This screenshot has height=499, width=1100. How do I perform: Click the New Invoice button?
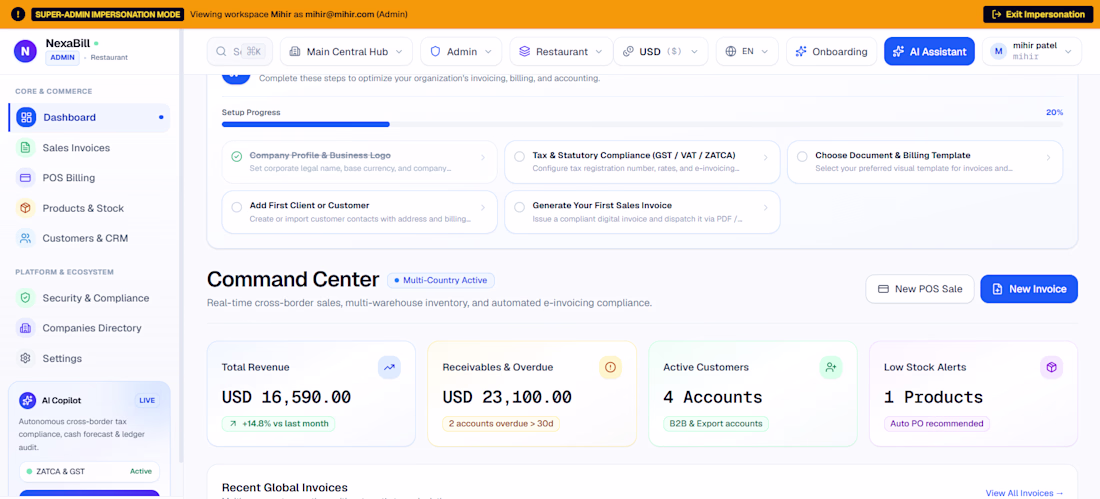[x=1028, y=289]
